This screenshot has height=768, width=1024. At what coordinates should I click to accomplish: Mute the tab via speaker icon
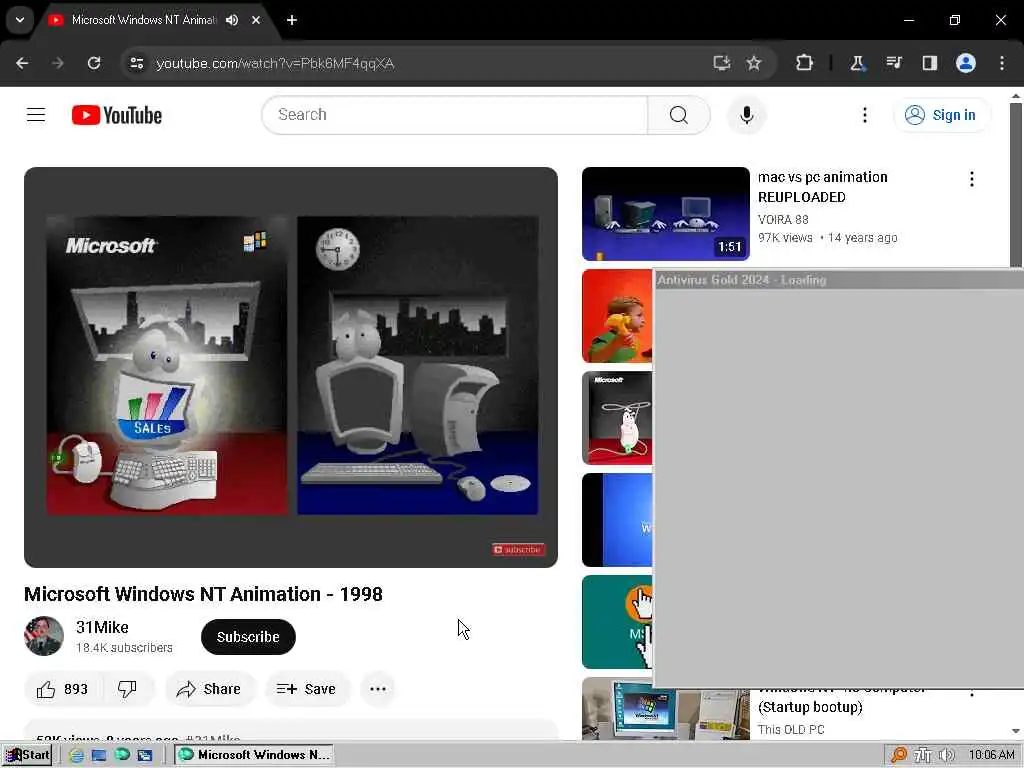coord(232,20)
